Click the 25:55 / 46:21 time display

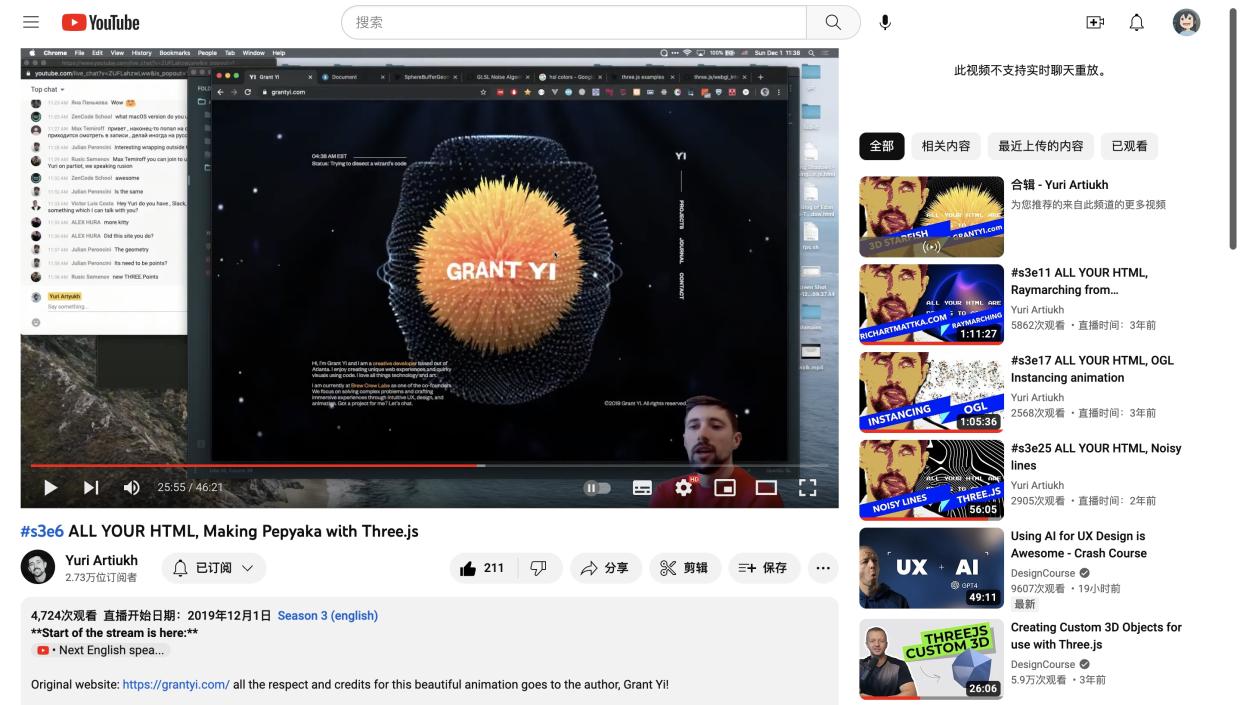190,488
